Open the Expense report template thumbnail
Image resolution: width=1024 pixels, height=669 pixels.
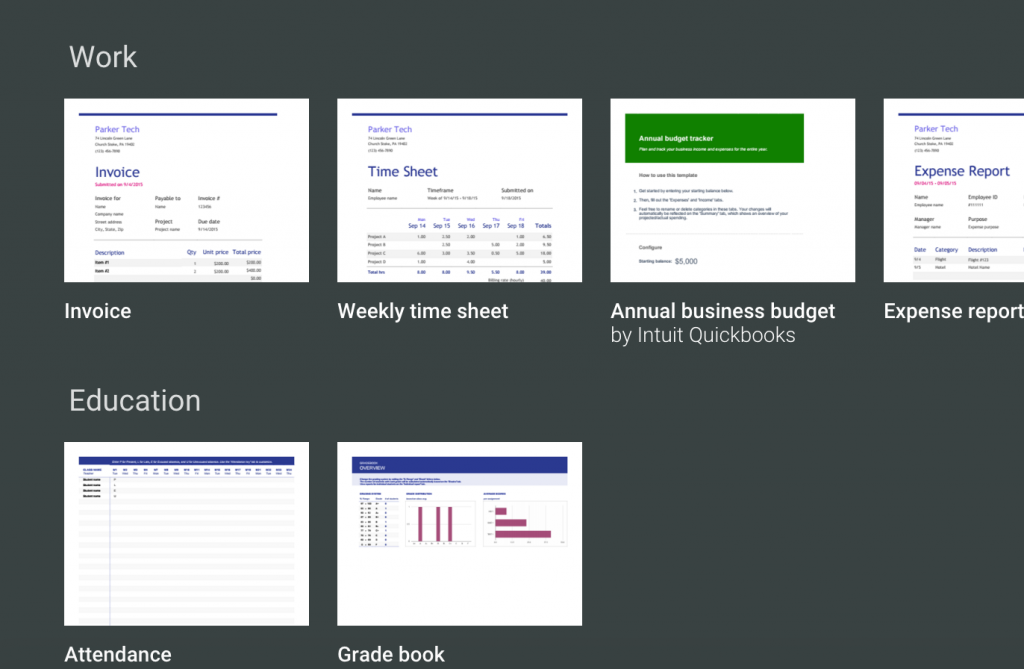(953, 190)
